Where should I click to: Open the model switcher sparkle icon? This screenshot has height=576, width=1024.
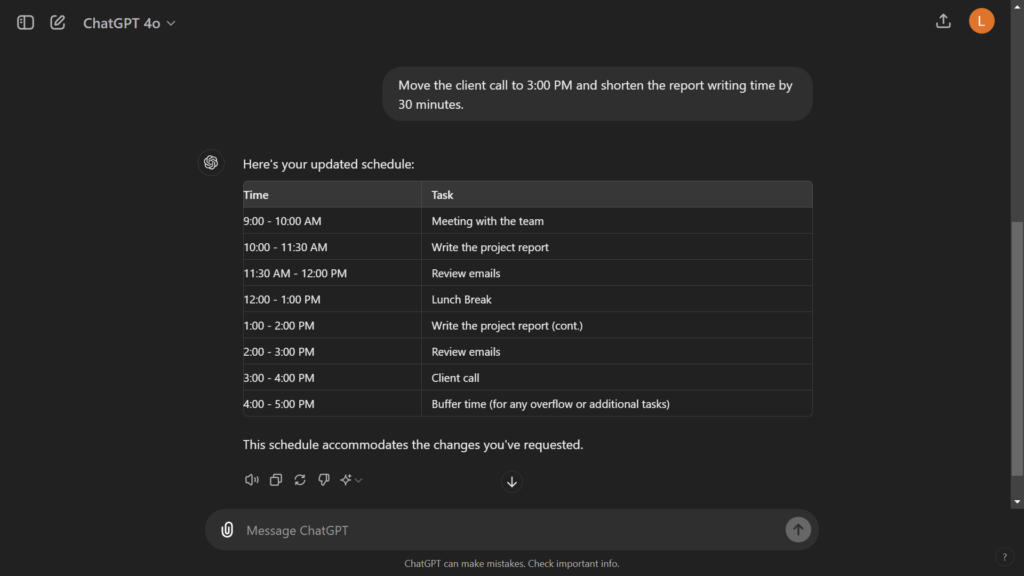coord(345,480)
